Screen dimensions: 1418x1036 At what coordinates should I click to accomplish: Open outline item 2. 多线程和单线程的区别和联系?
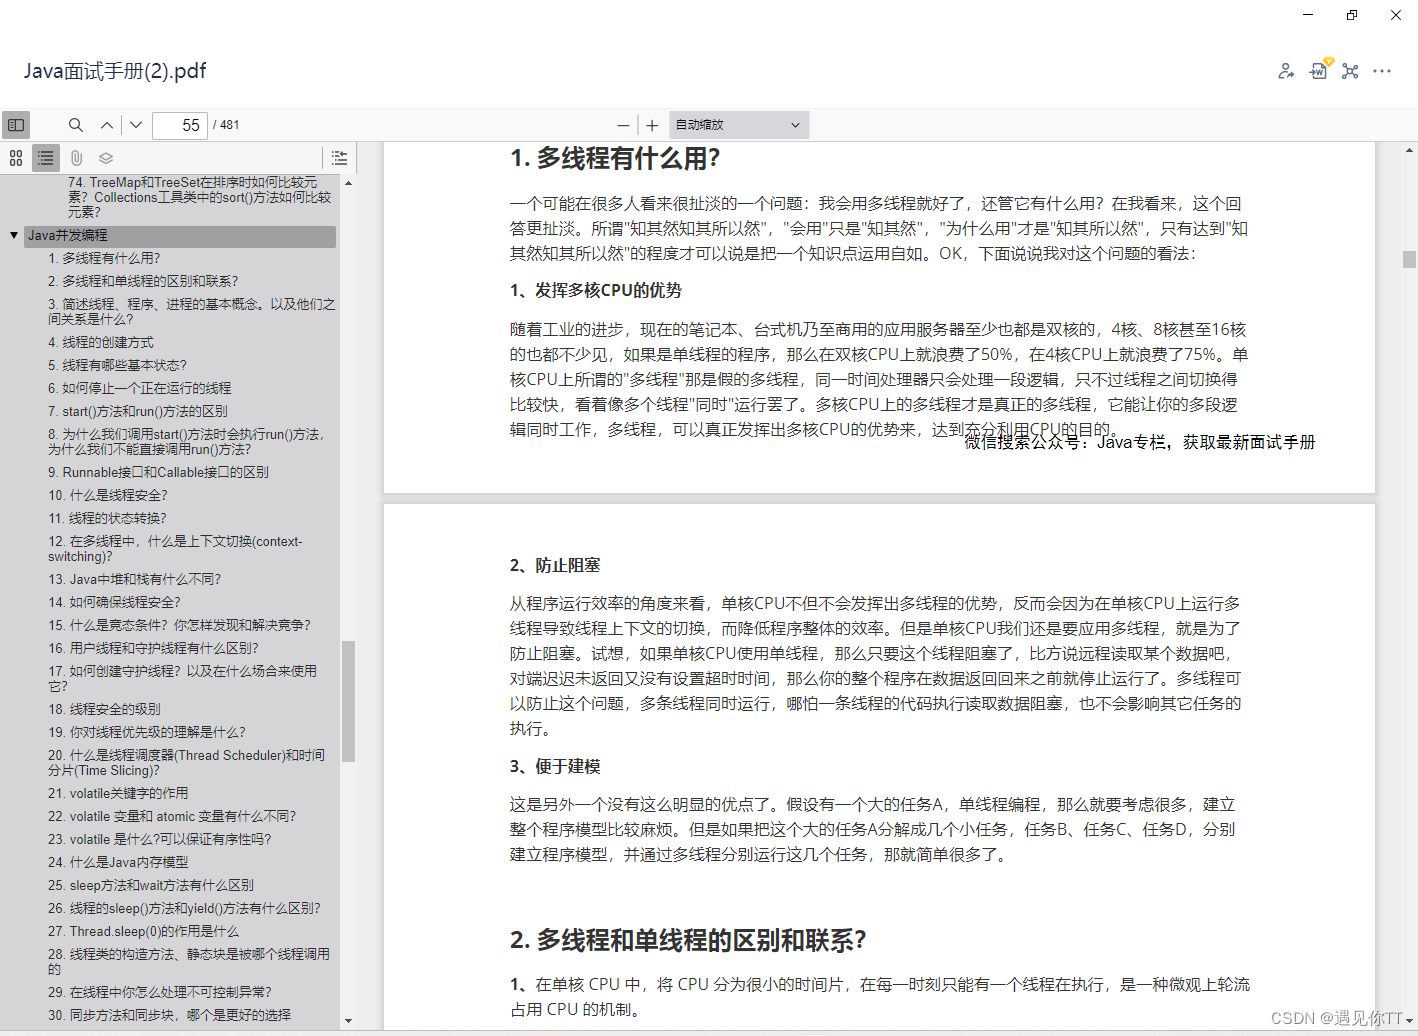(143, 281)
